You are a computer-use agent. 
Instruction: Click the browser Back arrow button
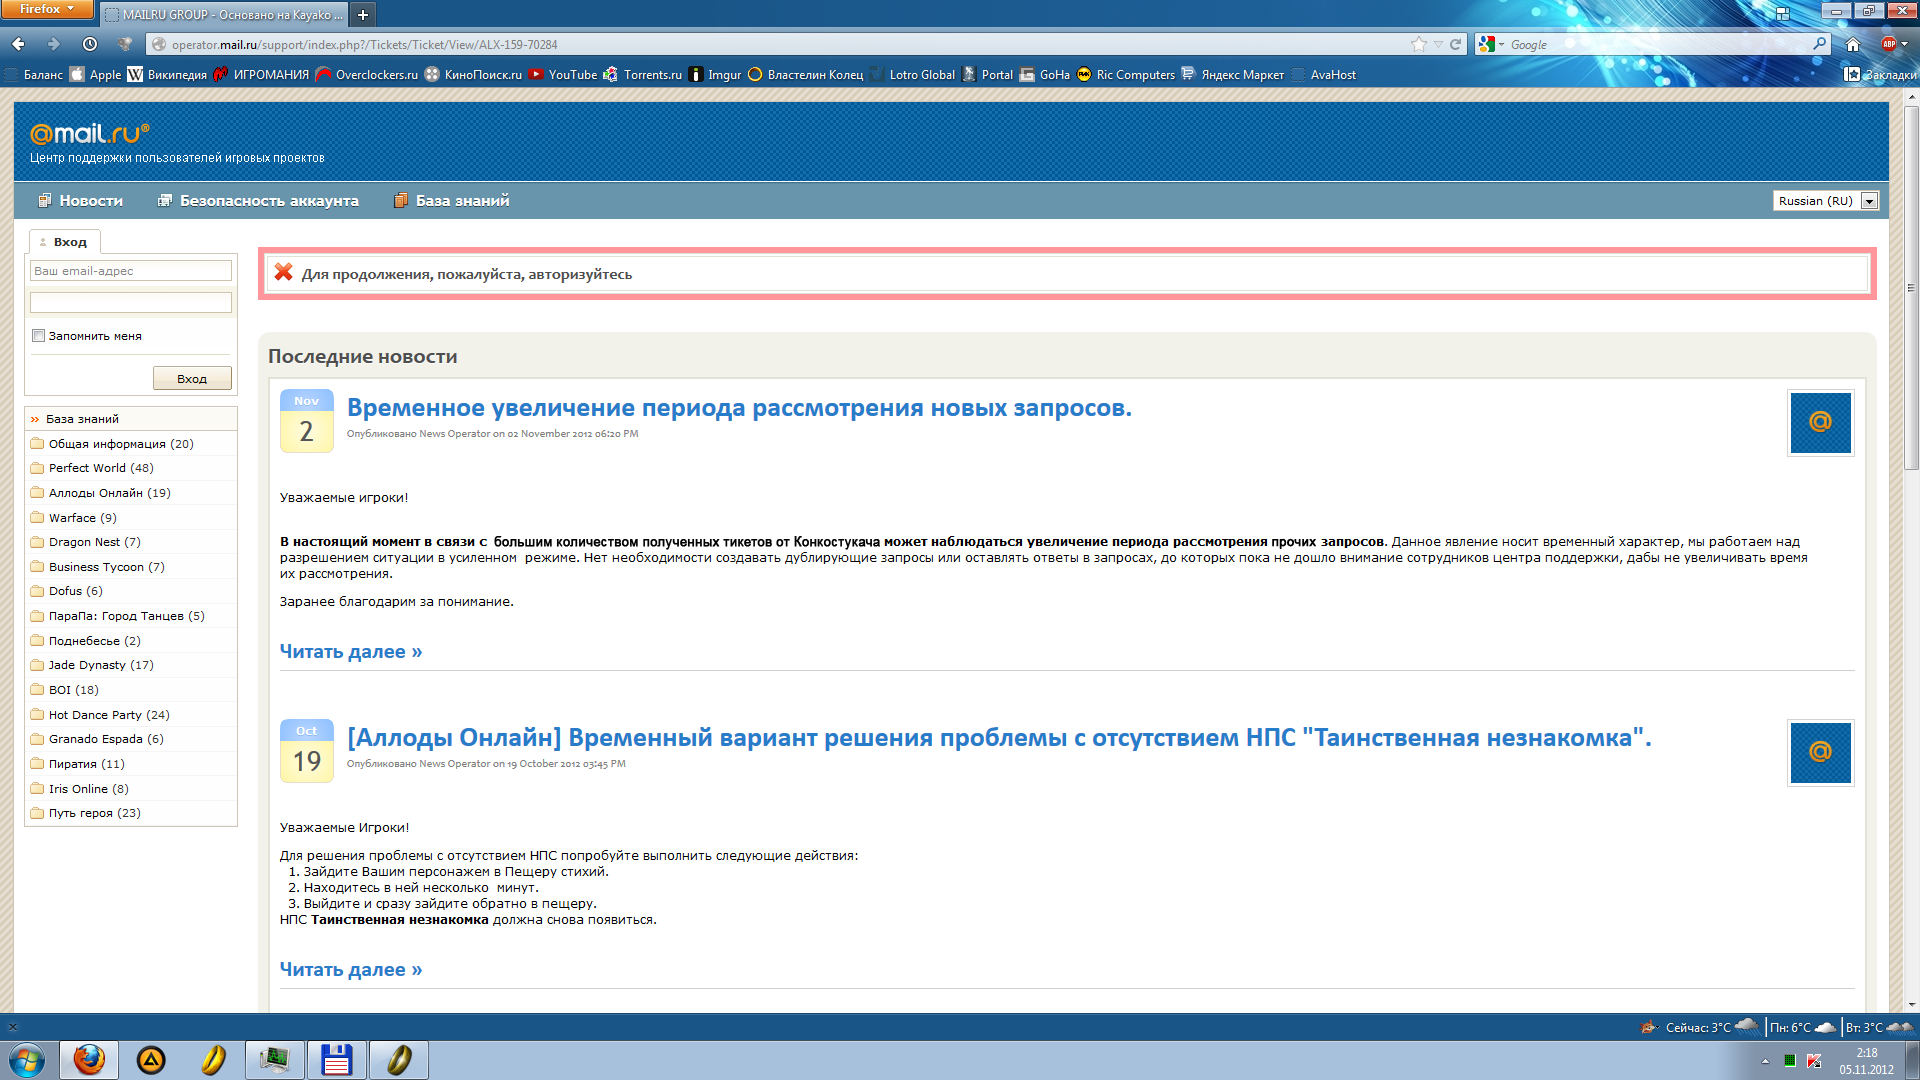click(x=18, y=44)
